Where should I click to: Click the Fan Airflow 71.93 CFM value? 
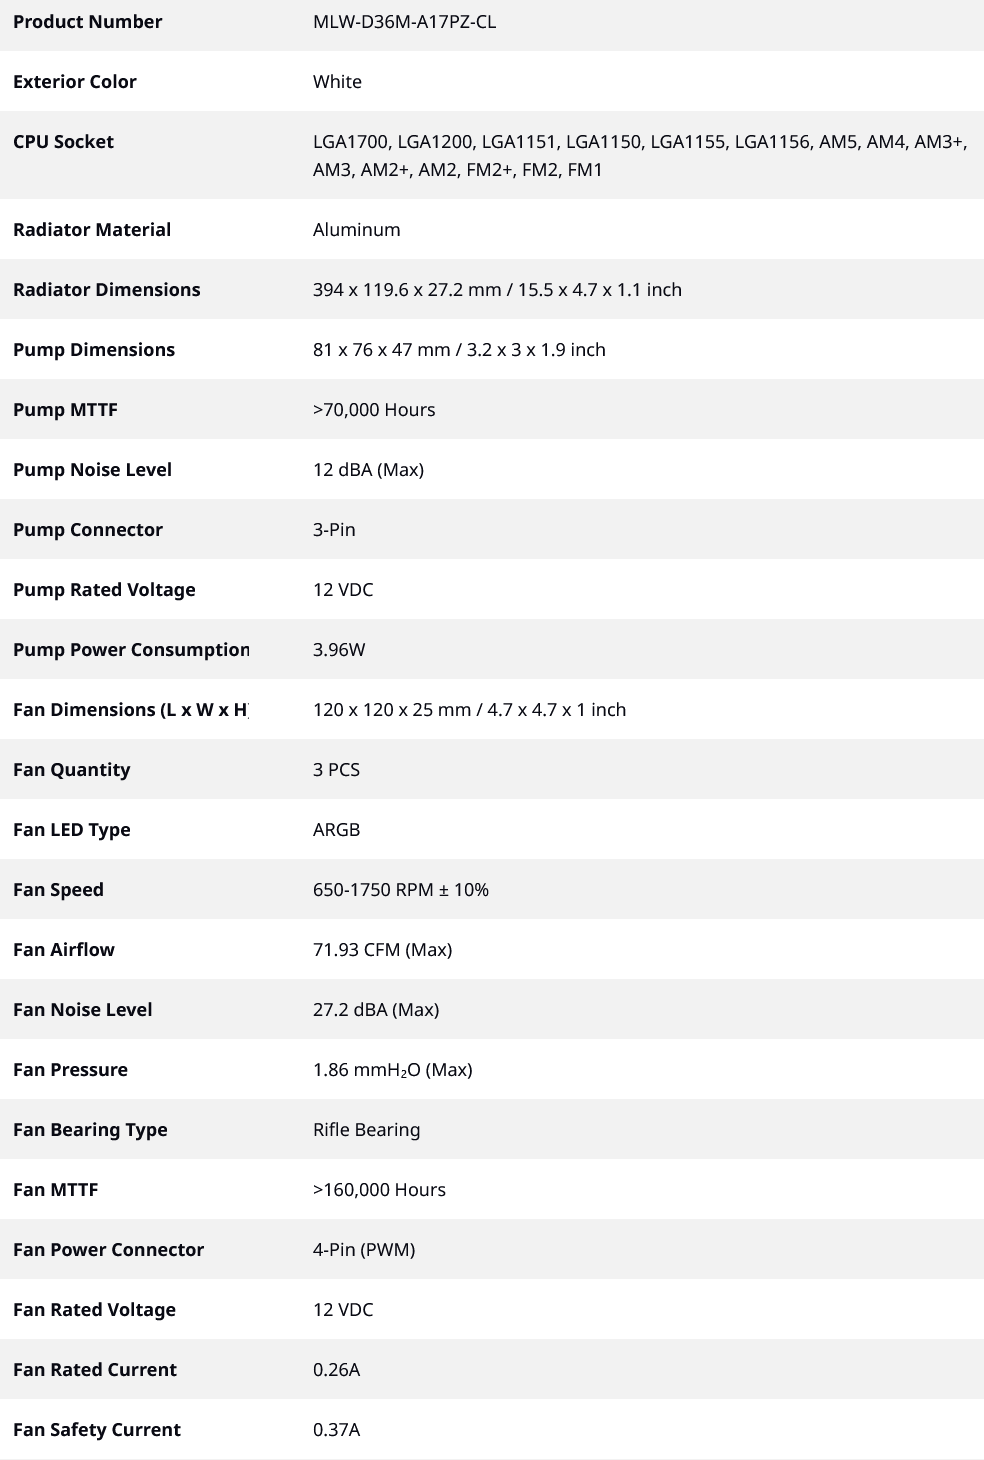382,949
